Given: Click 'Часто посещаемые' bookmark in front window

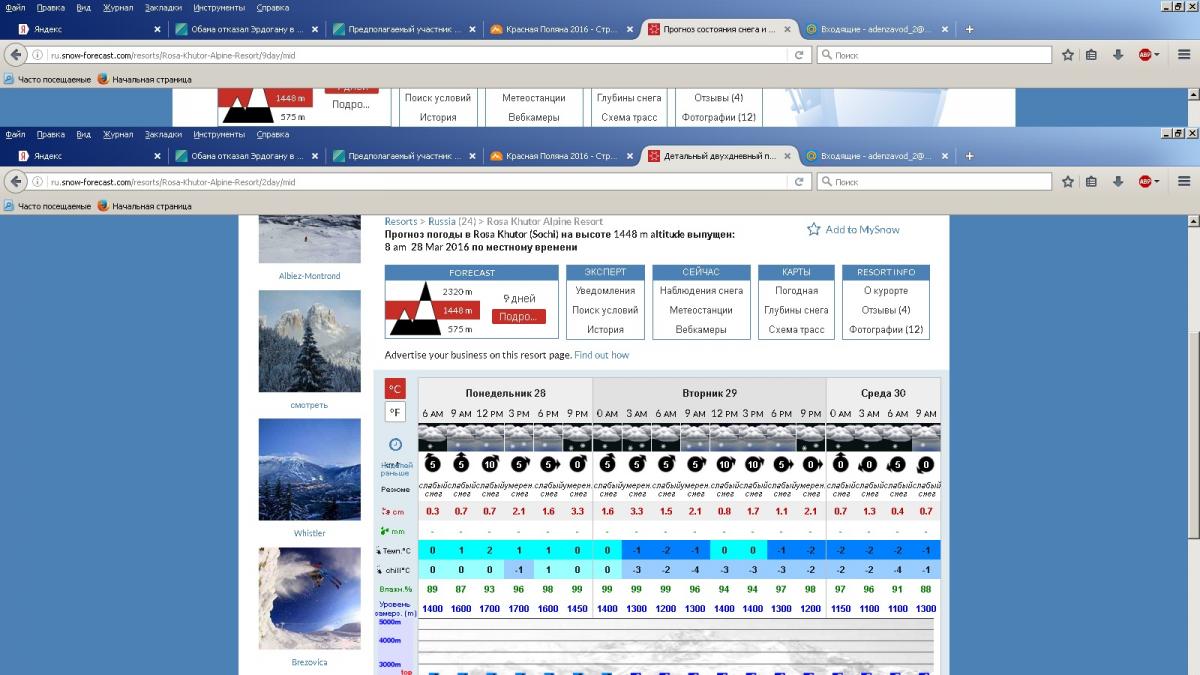Looking at the screenshot, I should tap(48, 206).
